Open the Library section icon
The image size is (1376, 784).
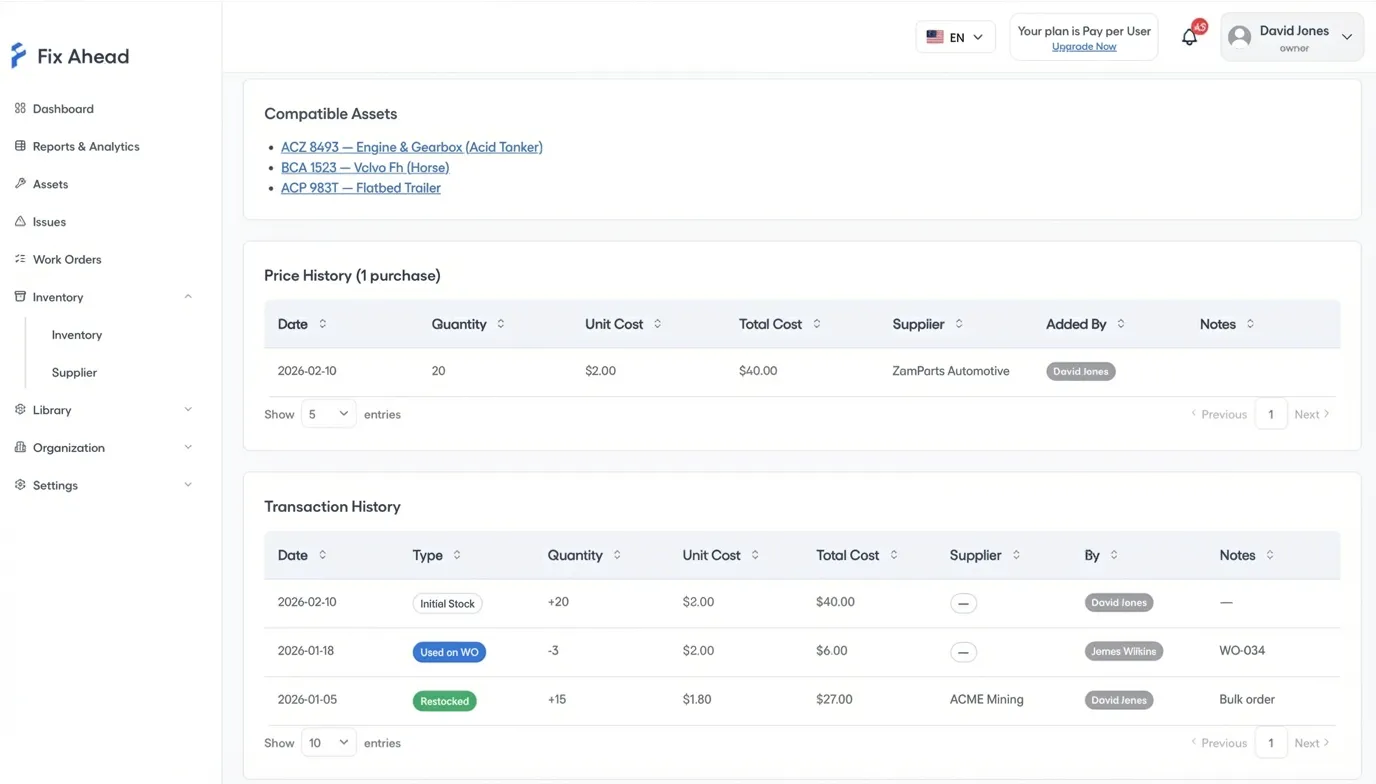20,409
